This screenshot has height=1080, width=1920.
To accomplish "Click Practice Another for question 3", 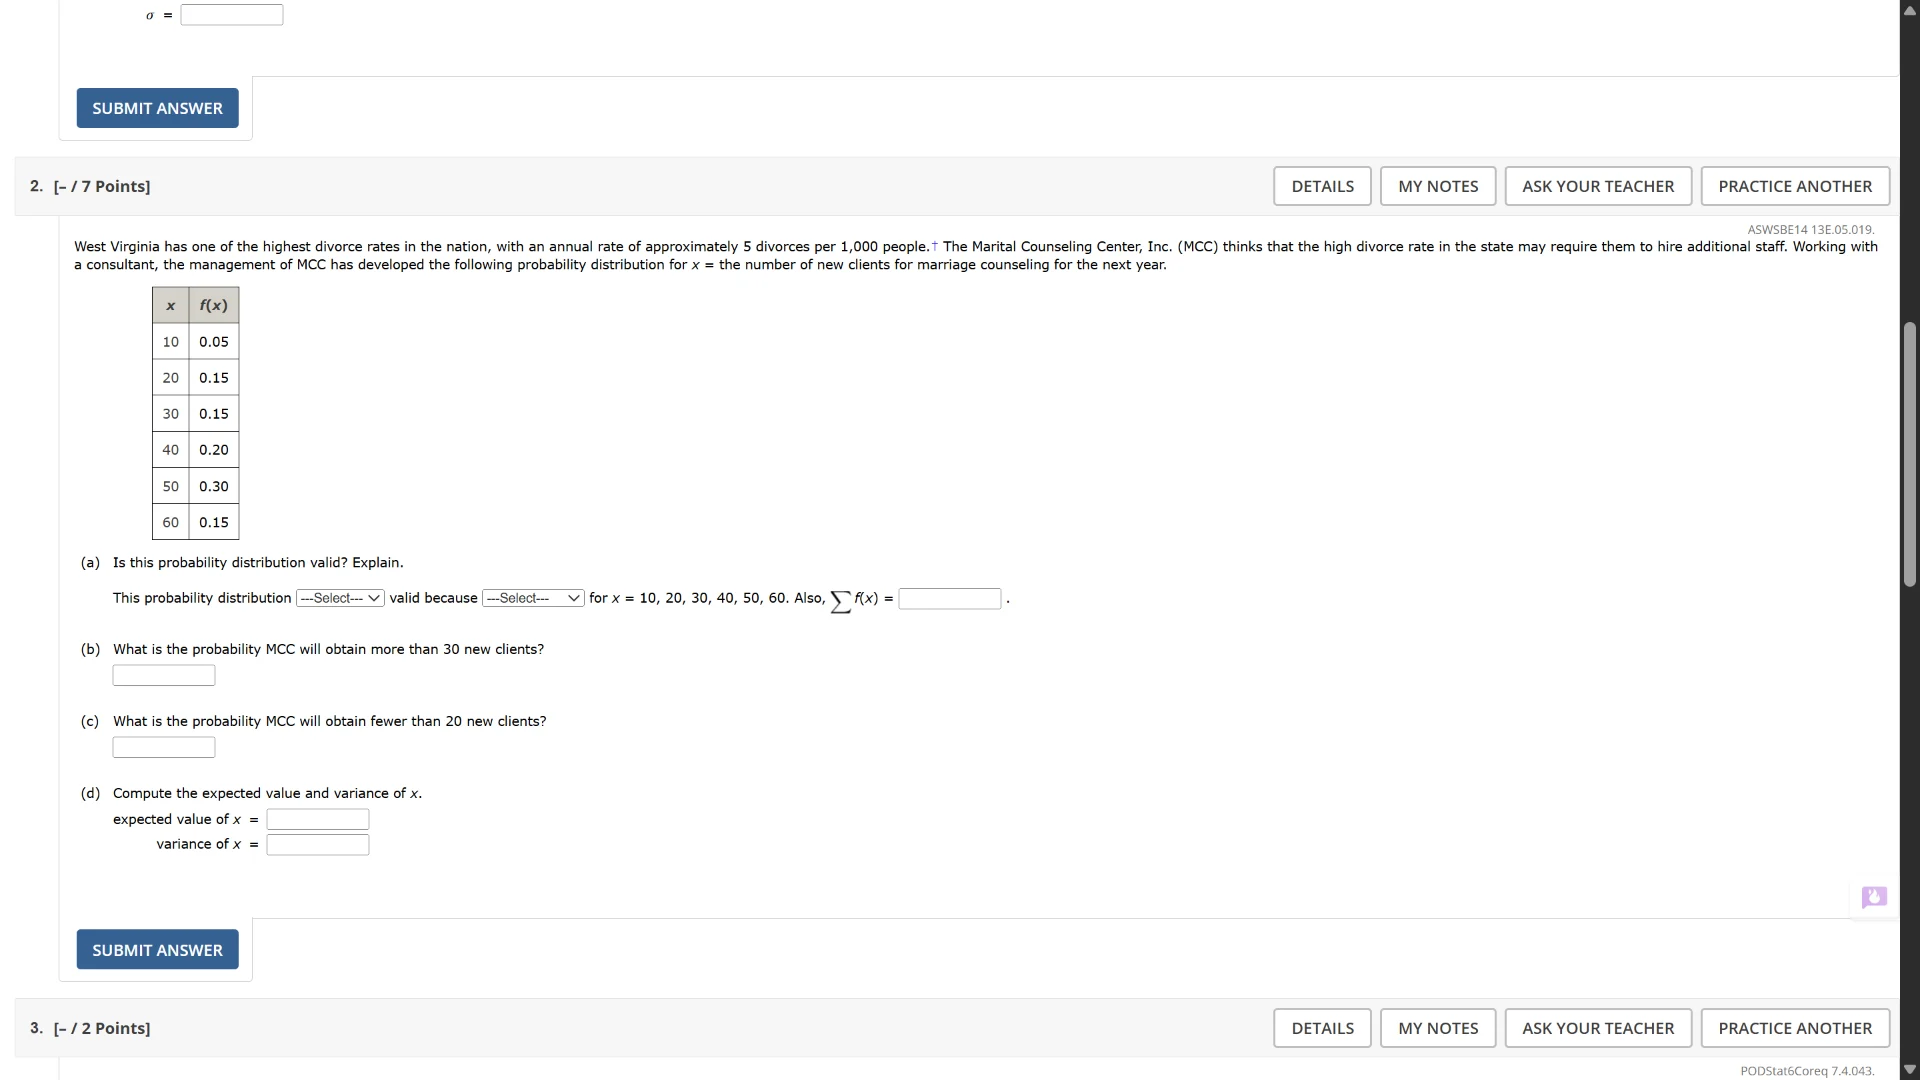I will click(x=1794, y=1028).
